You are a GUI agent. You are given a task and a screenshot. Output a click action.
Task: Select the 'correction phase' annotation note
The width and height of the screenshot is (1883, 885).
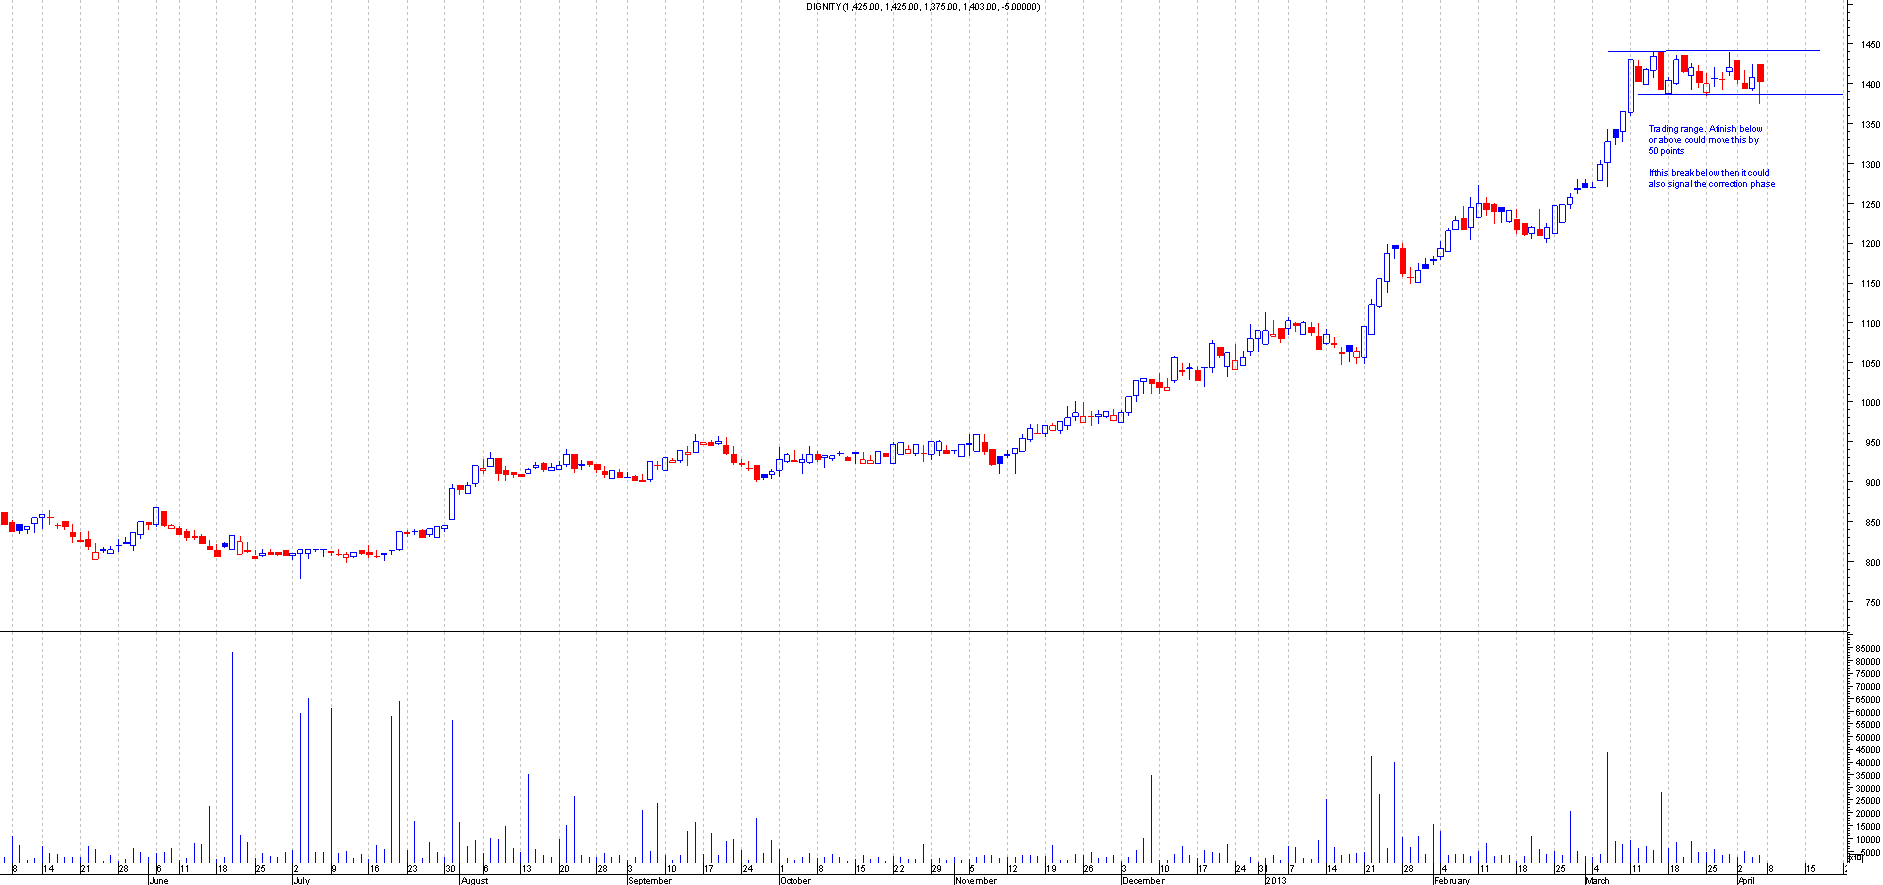tap(1711, 178)
